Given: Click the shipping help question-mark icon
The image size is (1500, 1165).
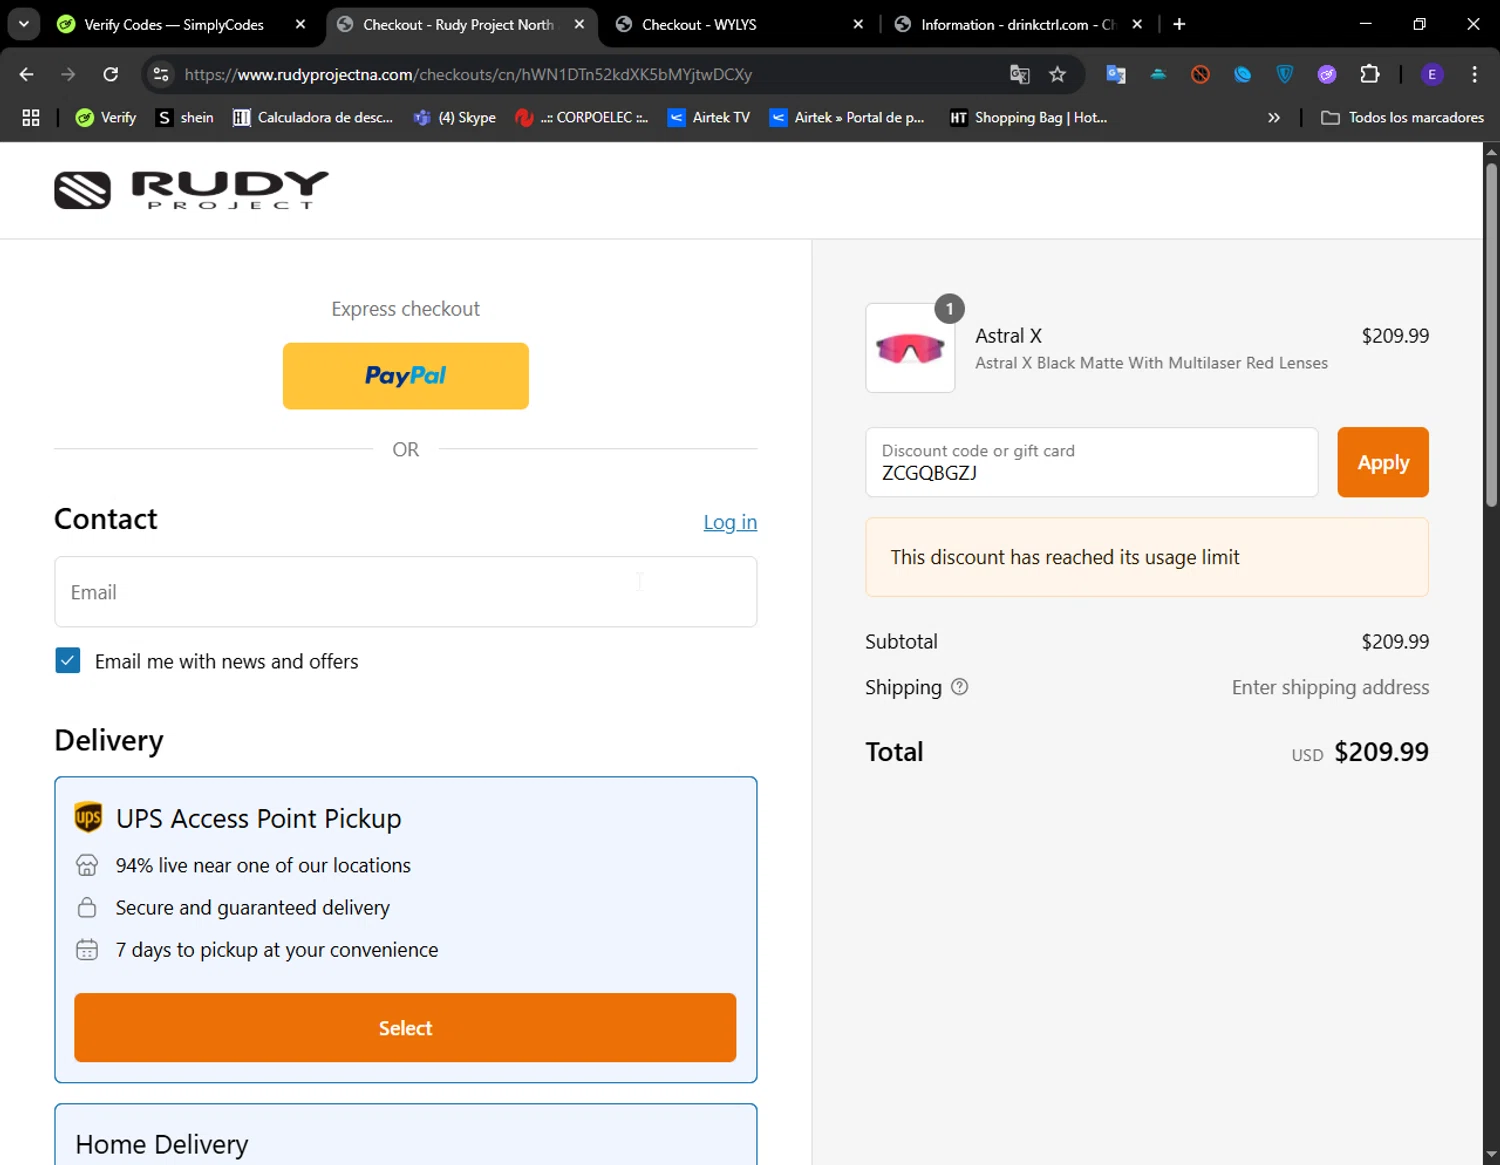Looking at the screenshot, I should click(x=959, y=687).
